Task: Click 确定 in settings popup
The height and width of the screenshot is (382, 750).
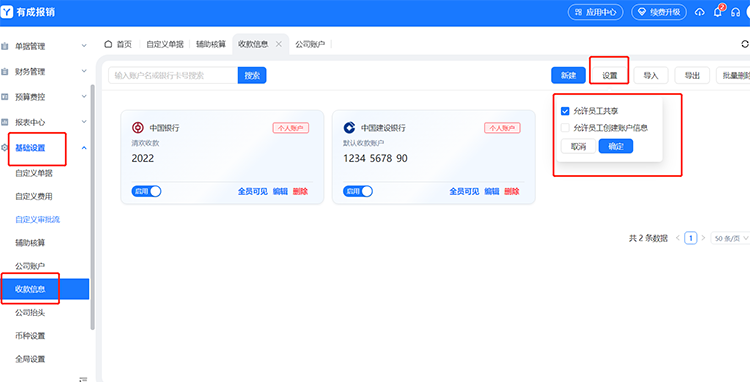Action: click(616, 146)
